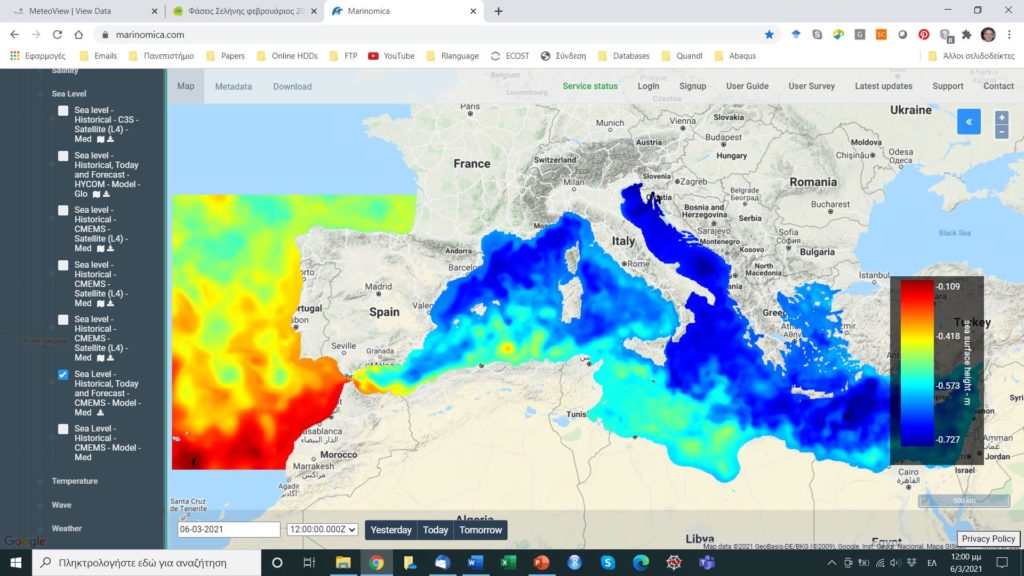
Task: Open the 12:00:00.000Z time dropdown
Action: click(x=322, y=530)
